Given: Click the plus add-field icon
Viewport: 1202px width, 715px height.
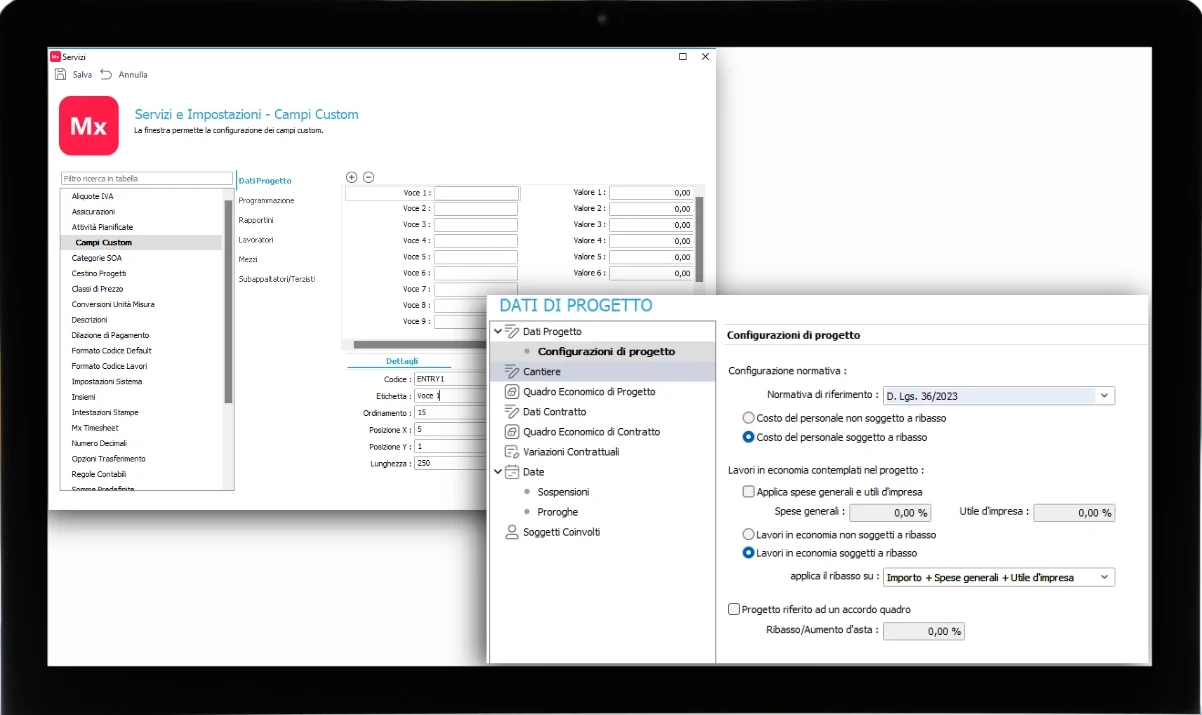Looking at the screenshot, I should [x=351, y=177].
